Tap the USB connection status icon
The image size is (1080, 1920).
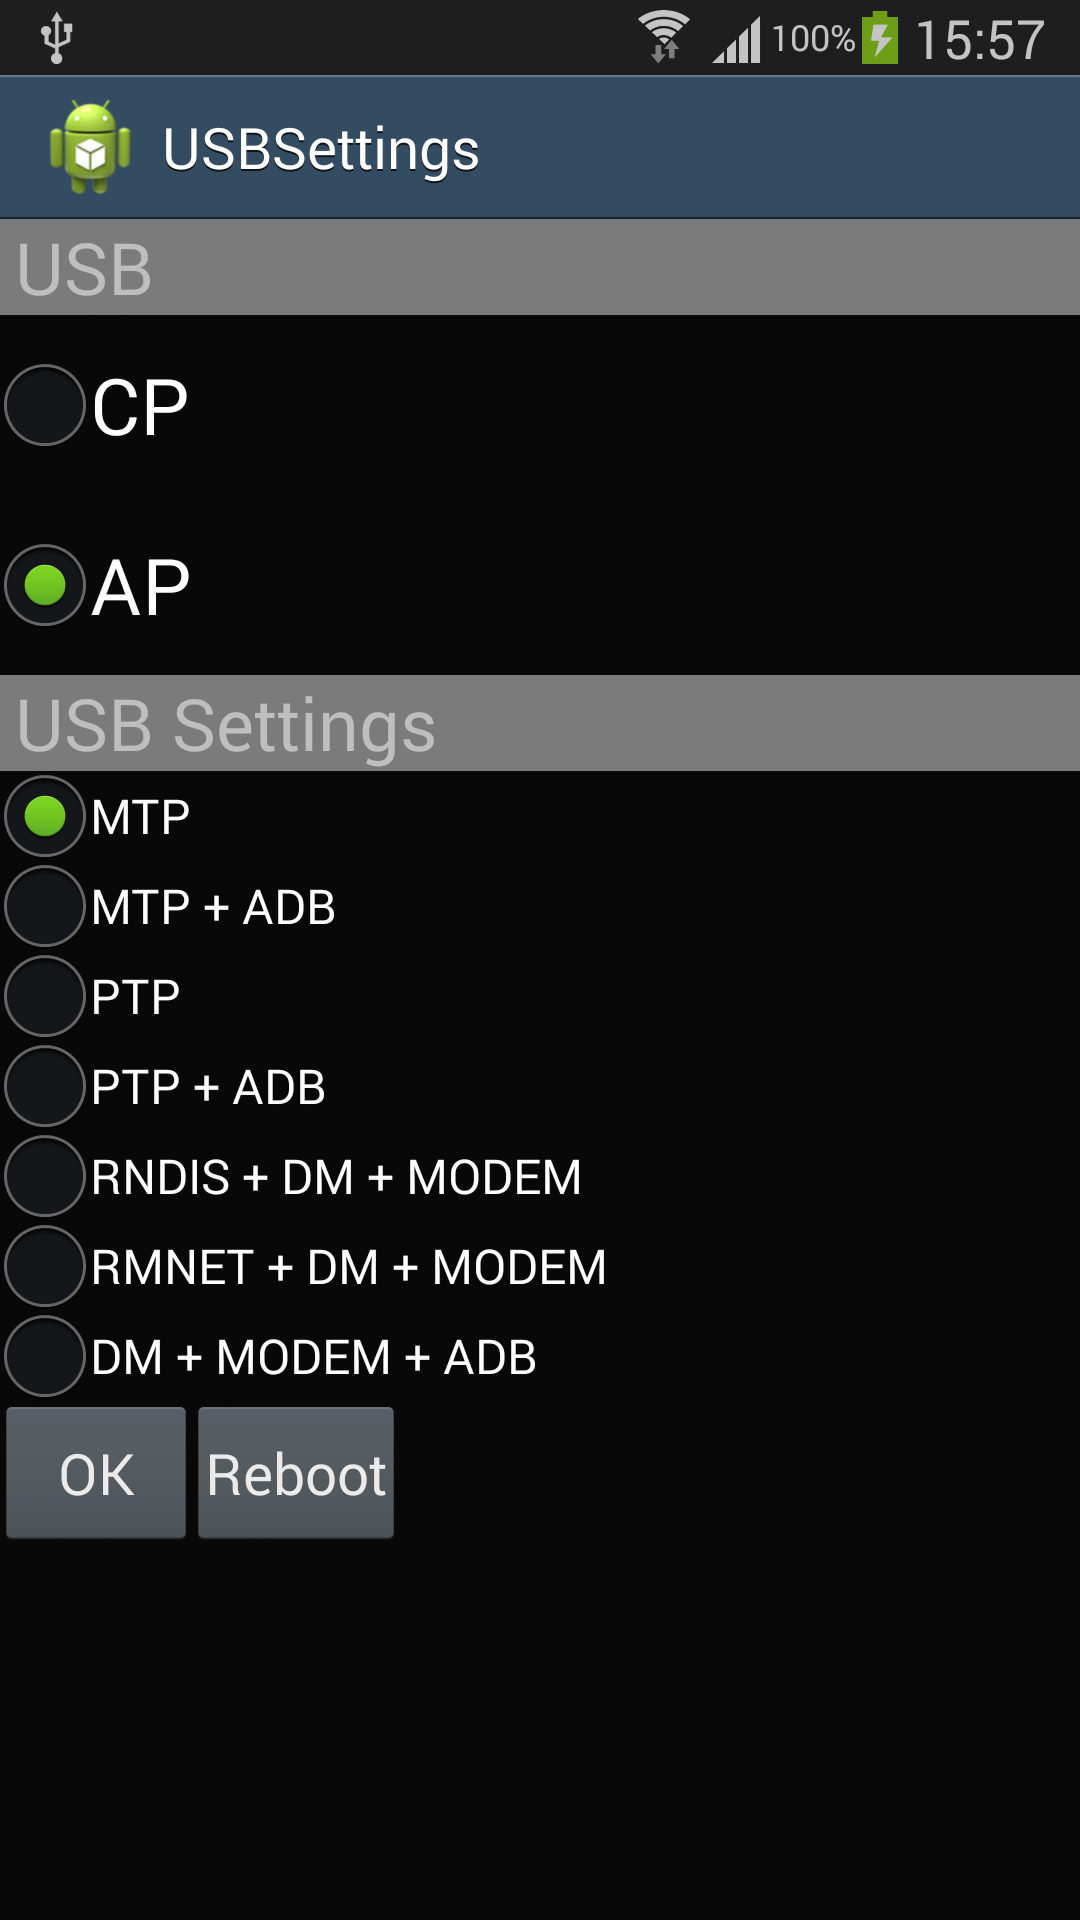pos(57,38)
